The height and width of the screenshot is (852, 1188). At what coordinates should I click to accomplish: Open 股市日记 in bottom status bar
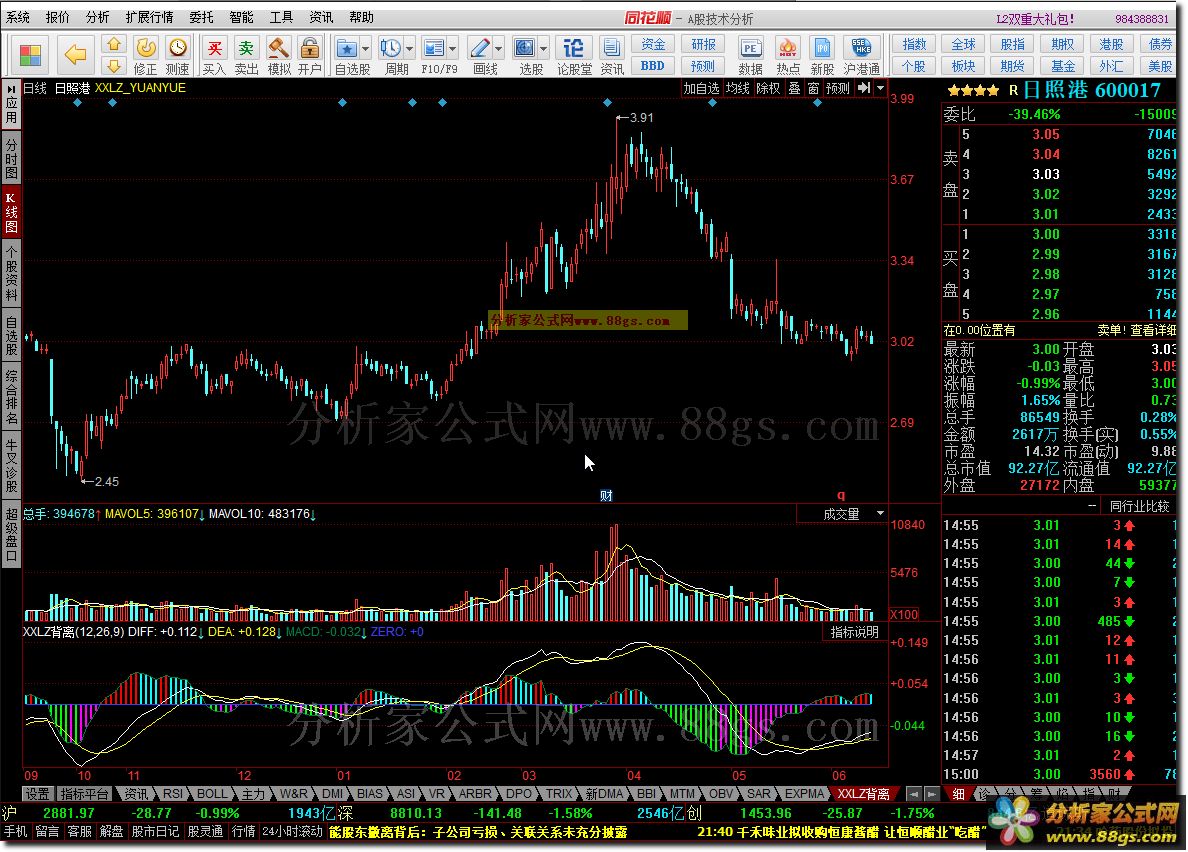click(x=155, y=832)
